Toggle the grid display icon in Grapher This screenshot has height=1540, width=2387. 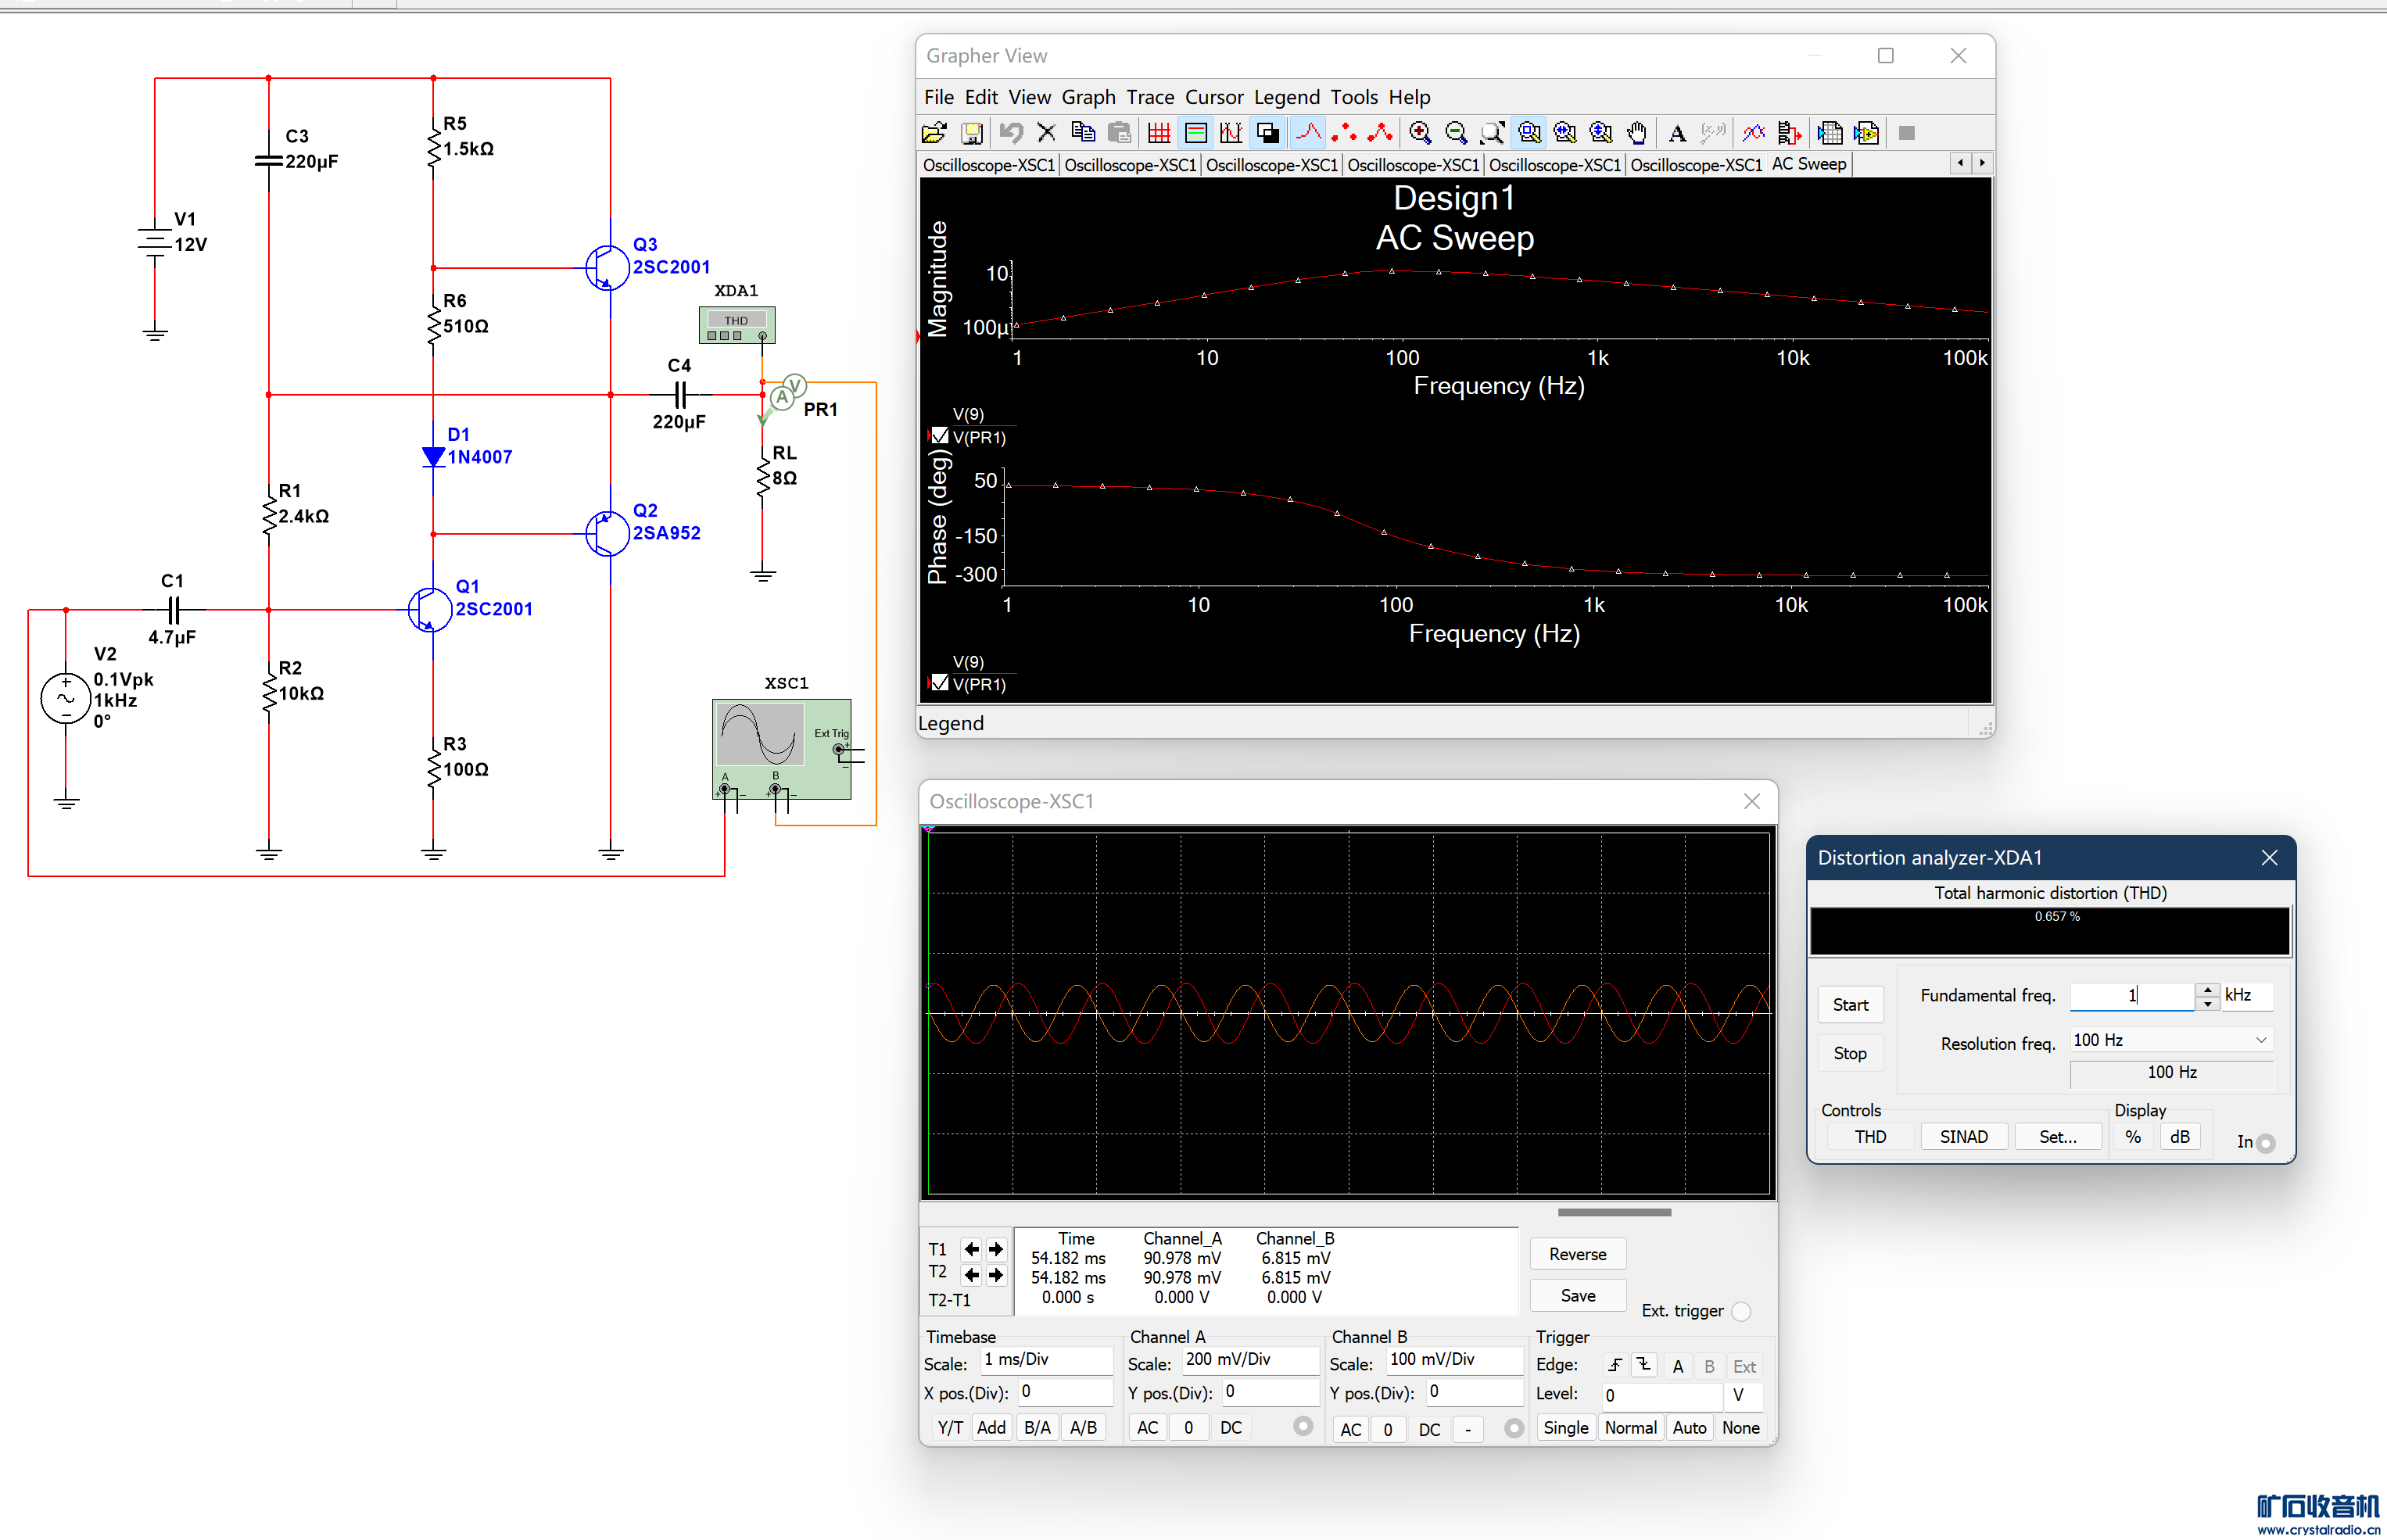(x=1159, y=133)
